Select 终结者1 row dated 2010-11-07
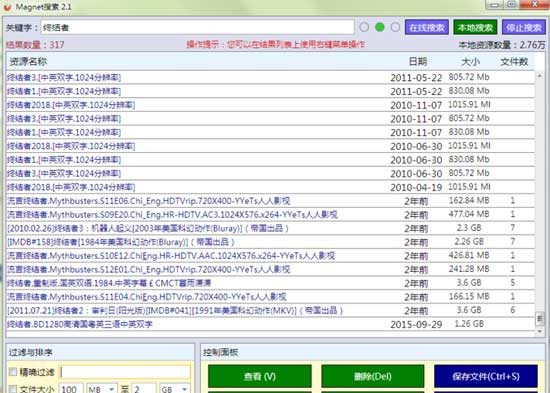The image size is (550, 393). (270, 132)
